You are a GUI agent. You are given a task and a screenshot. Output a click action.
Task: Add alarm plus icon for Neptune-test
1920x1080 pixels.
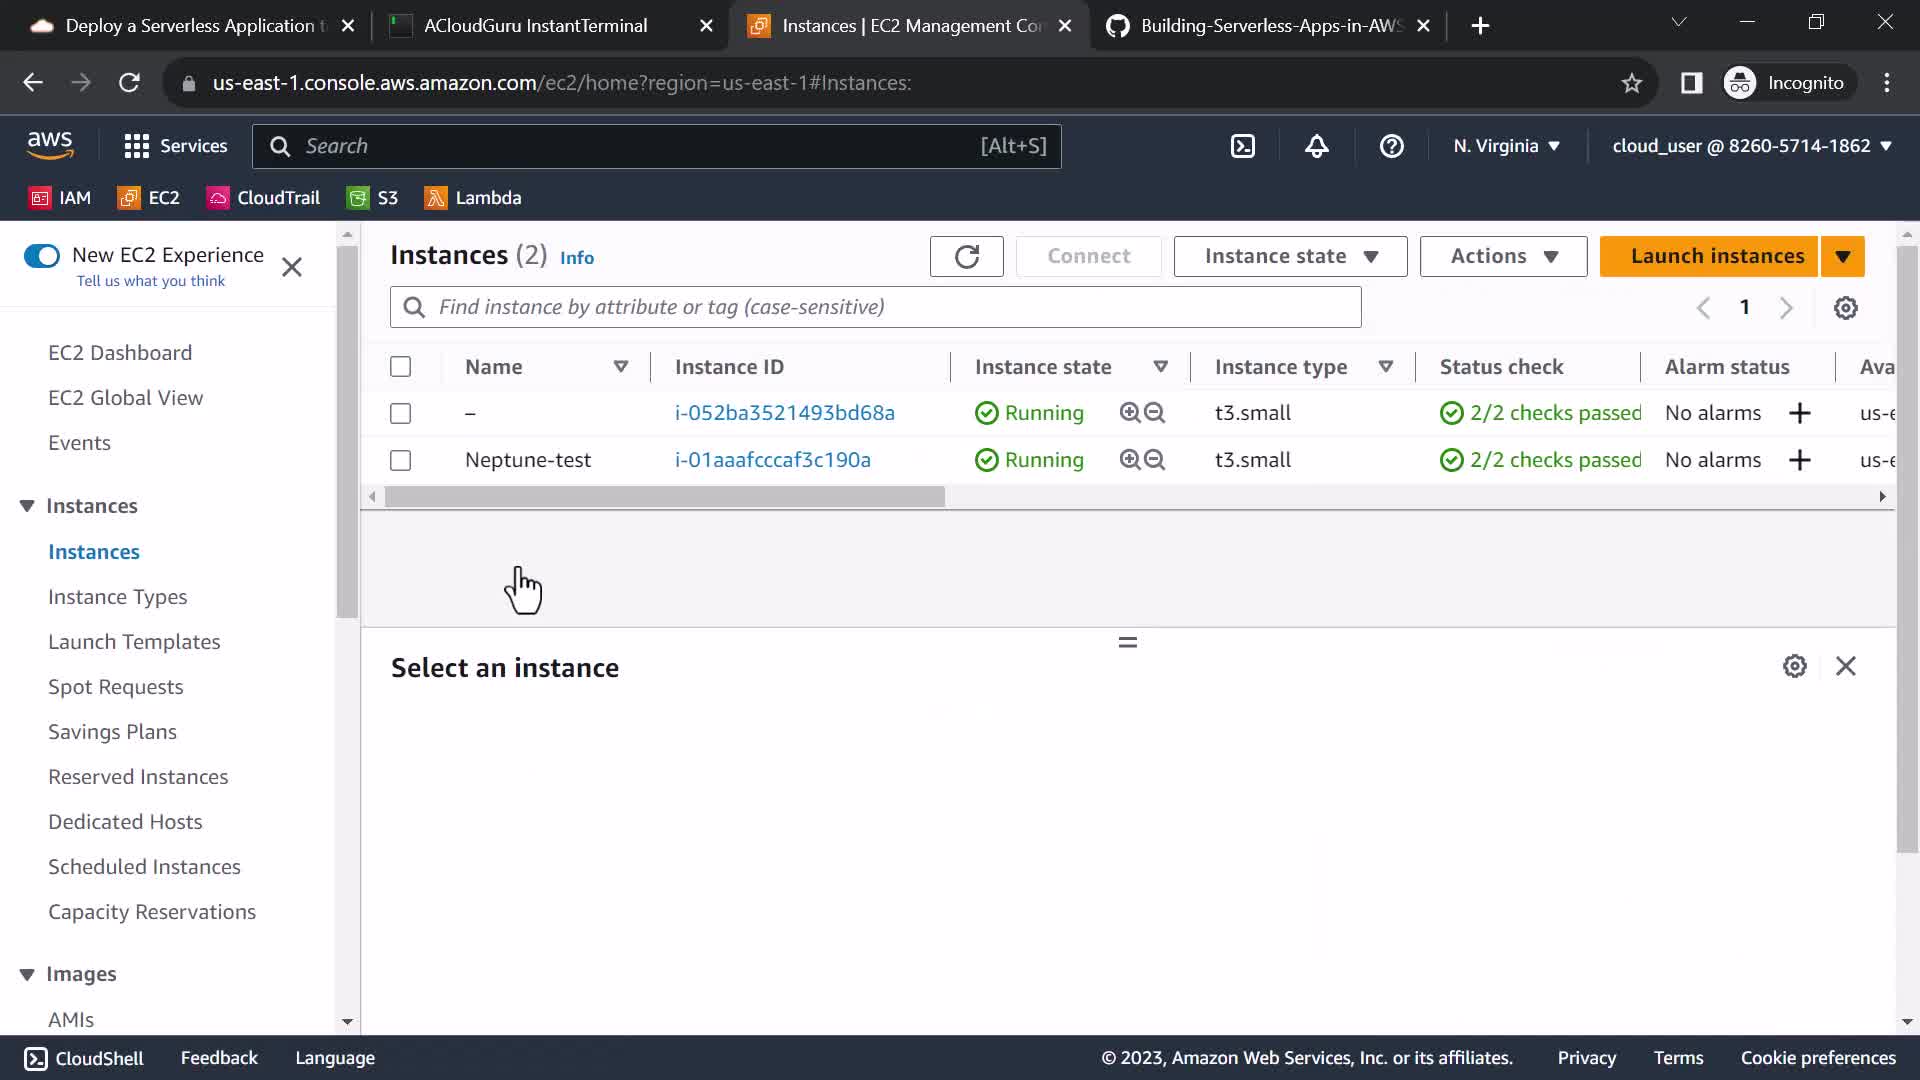pyautogui.click(x=1799, y=460)
